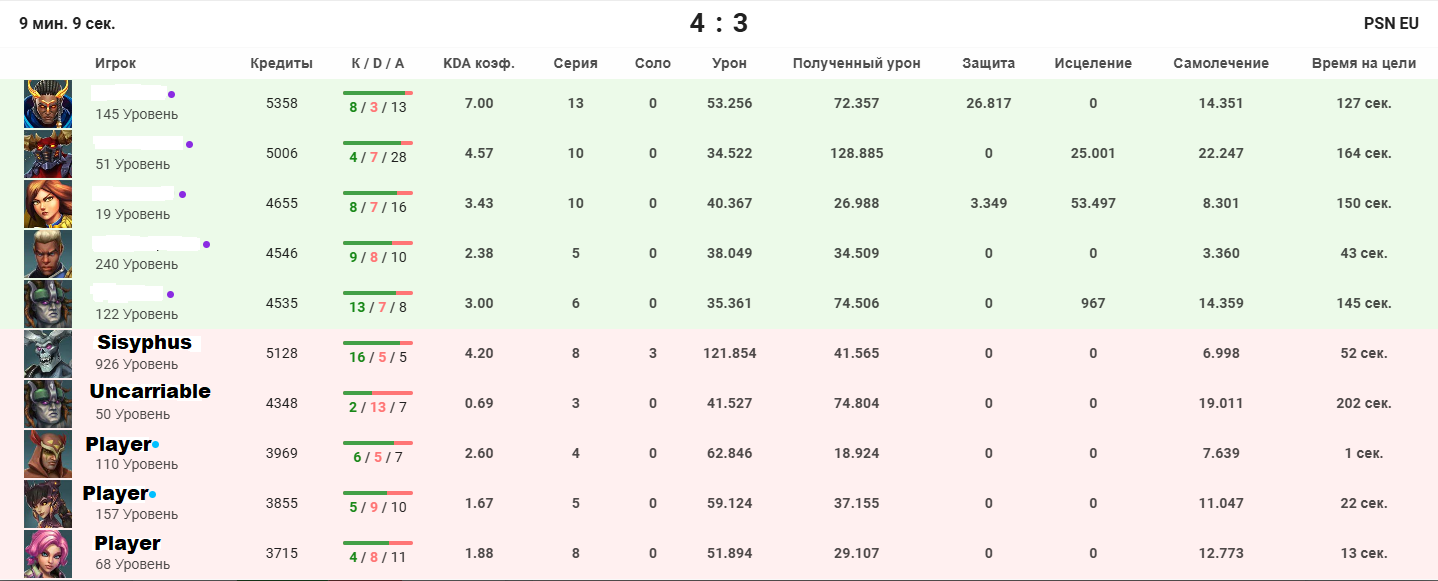Open the champion icon for the level 122 player

coord(48,304)
